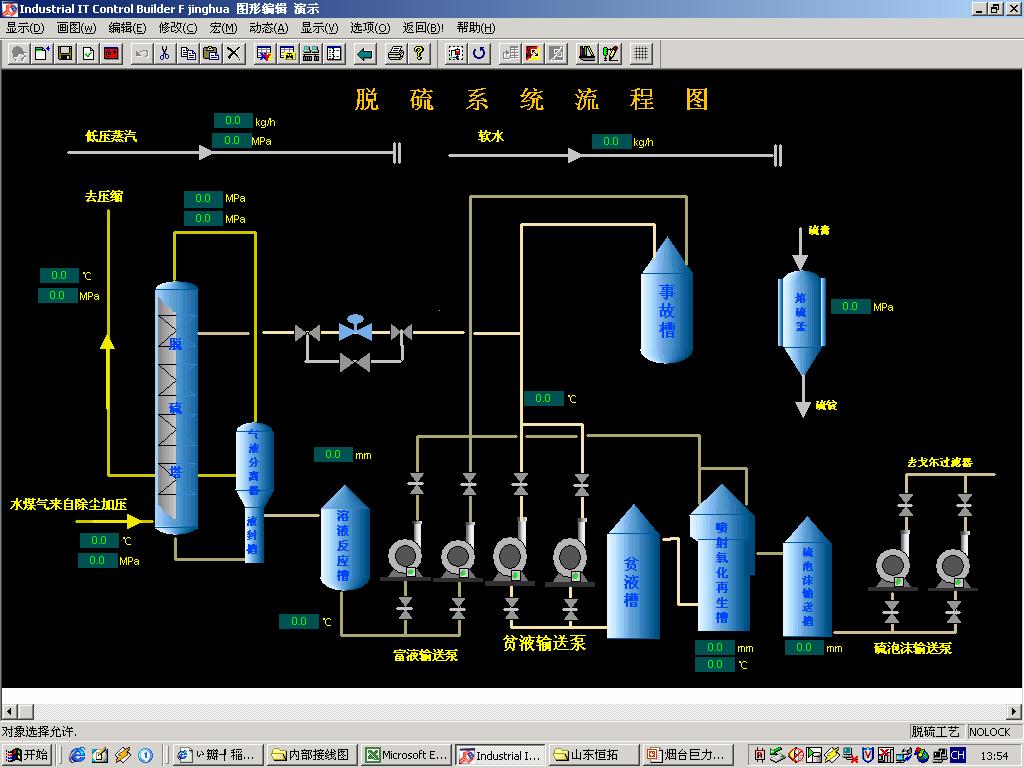This screenshot has height=768, width=1024.
Task: Open the 画图(W) menu
Action: click(77, 28)
